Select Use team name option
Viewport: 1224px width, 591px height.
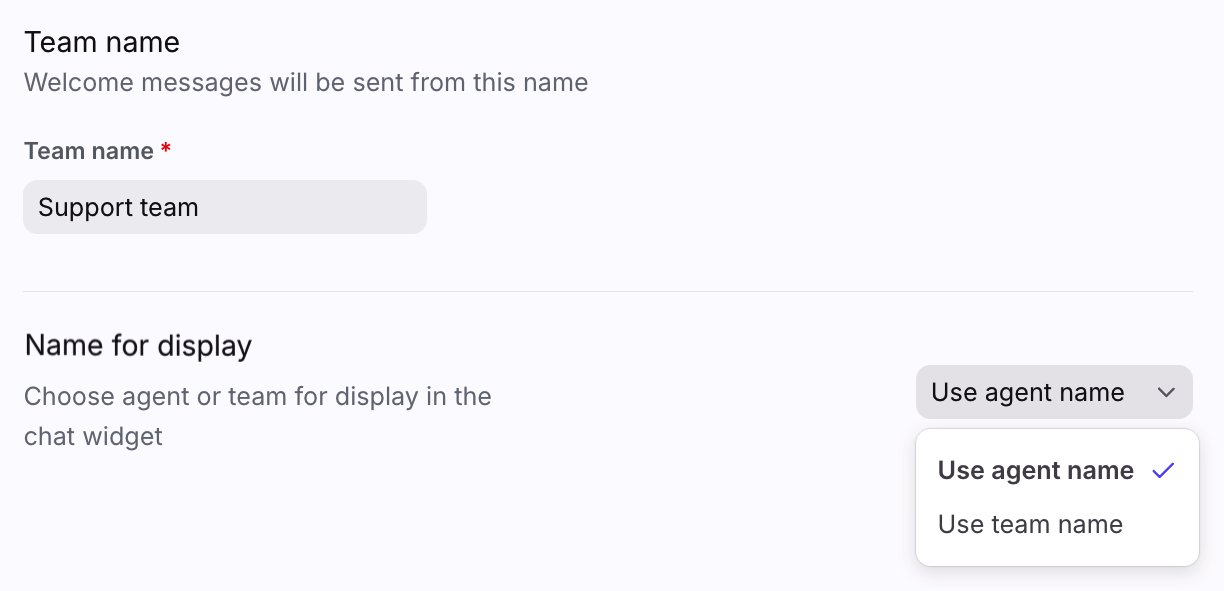coord(1030,524)
